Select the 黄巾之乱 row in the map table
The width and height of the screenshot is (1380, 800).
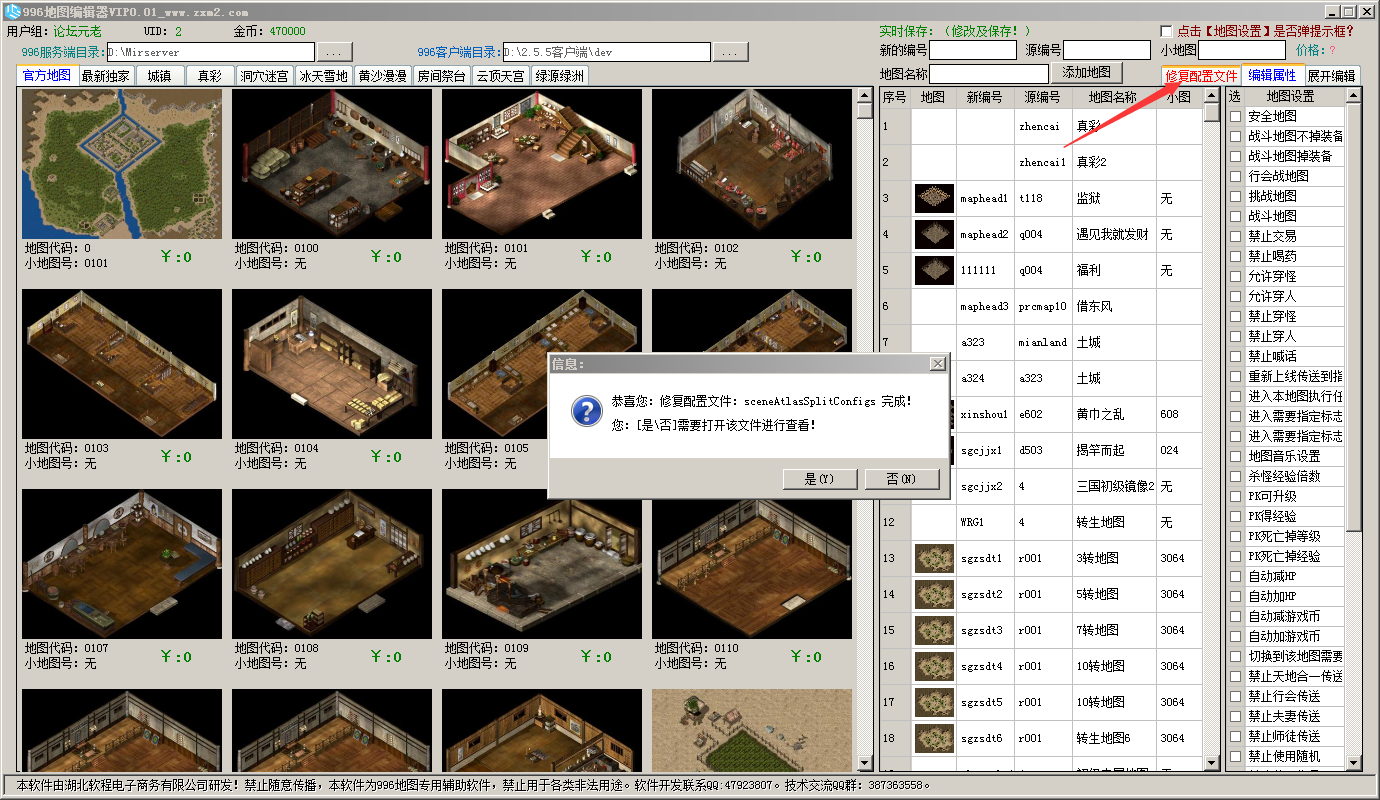[x=1040, y=414]
